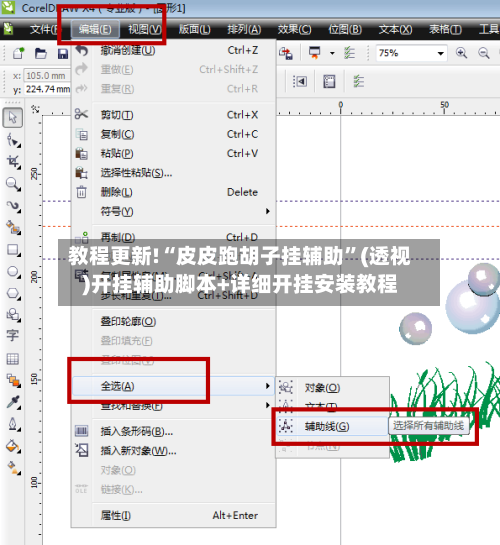Choose 叠印轮廓(O) menu entry

point(174,321)
